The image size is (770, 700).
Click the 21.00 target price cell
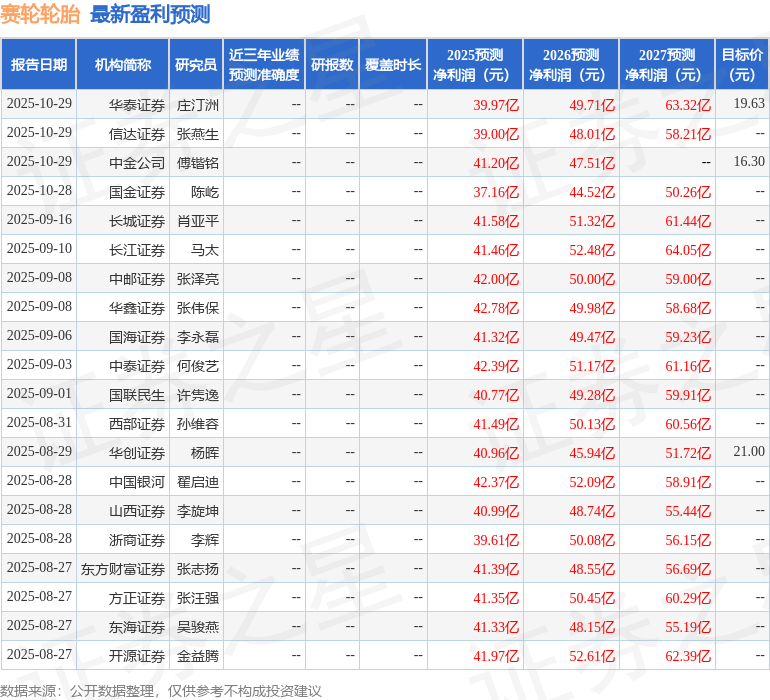748,452
